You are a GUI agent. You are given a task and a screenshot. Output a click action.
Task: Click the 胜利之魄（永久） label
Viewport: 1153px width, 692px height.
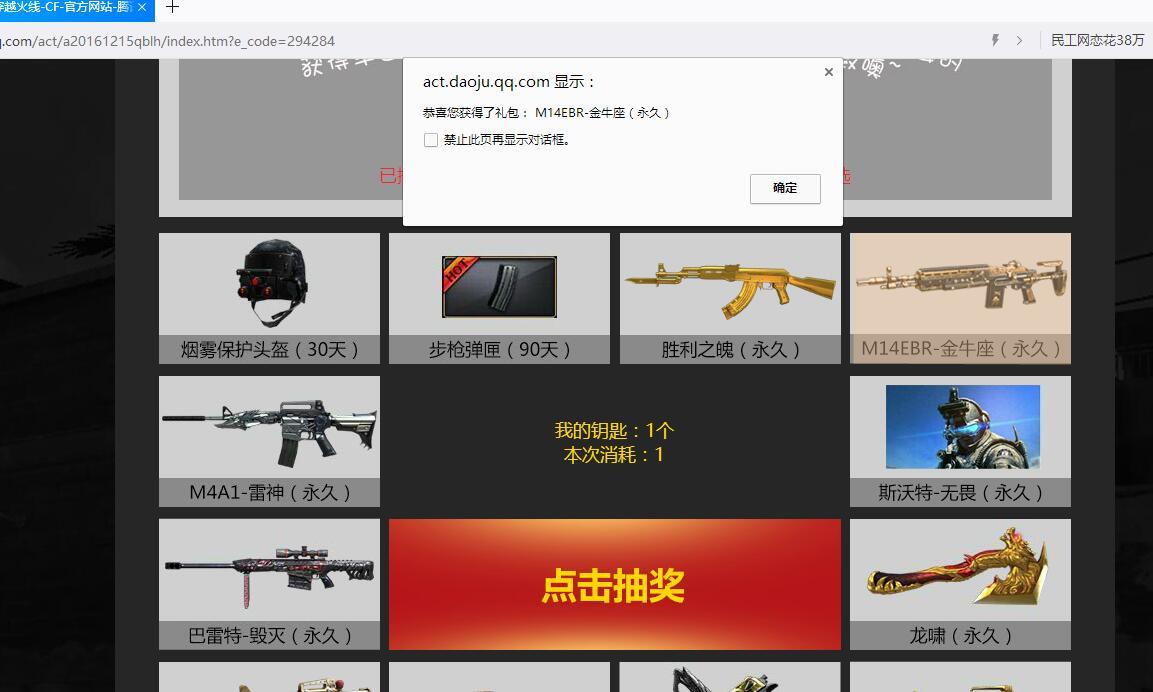point(730,349)
